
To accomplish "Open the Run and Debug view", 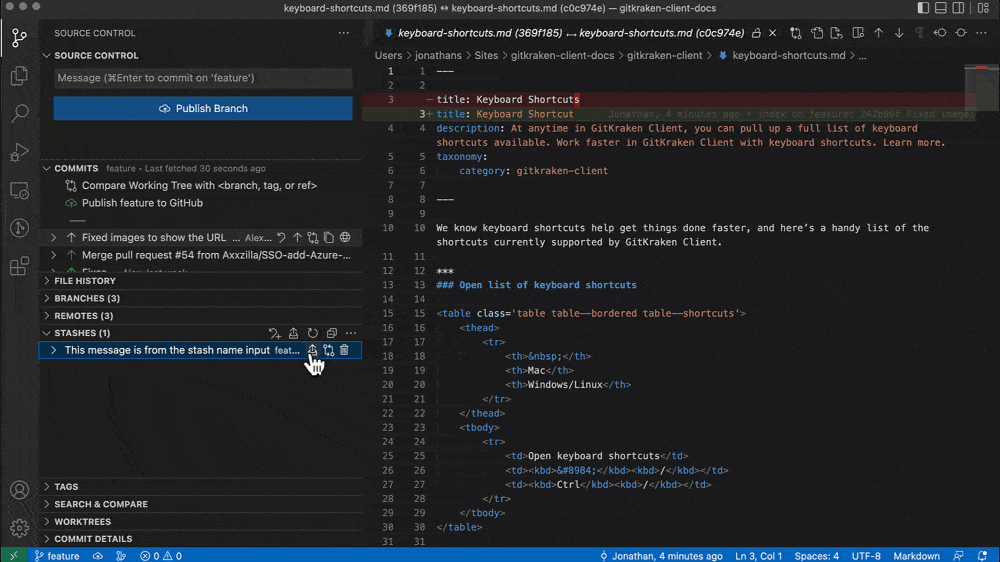I will click(19, 152).
